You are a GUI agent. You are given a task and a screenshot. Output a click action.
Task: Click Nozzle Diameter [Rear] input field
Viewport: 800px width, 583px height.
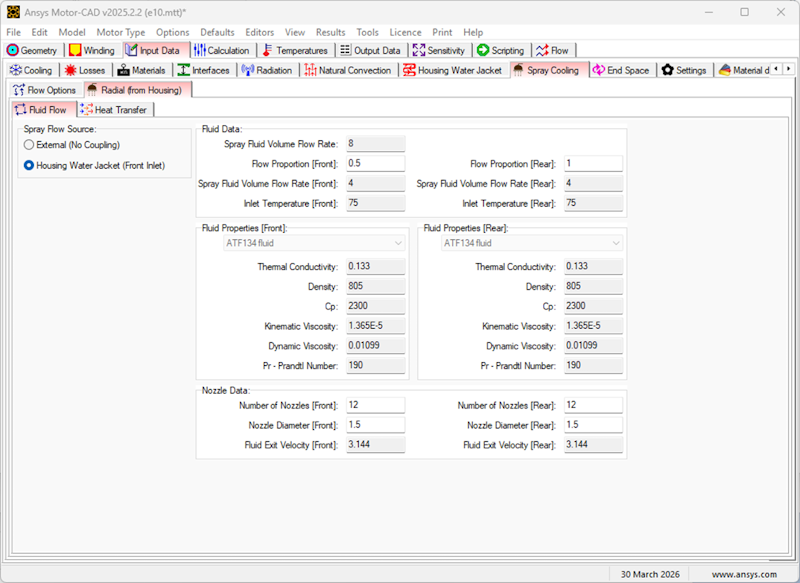click(x=593, y=425)
